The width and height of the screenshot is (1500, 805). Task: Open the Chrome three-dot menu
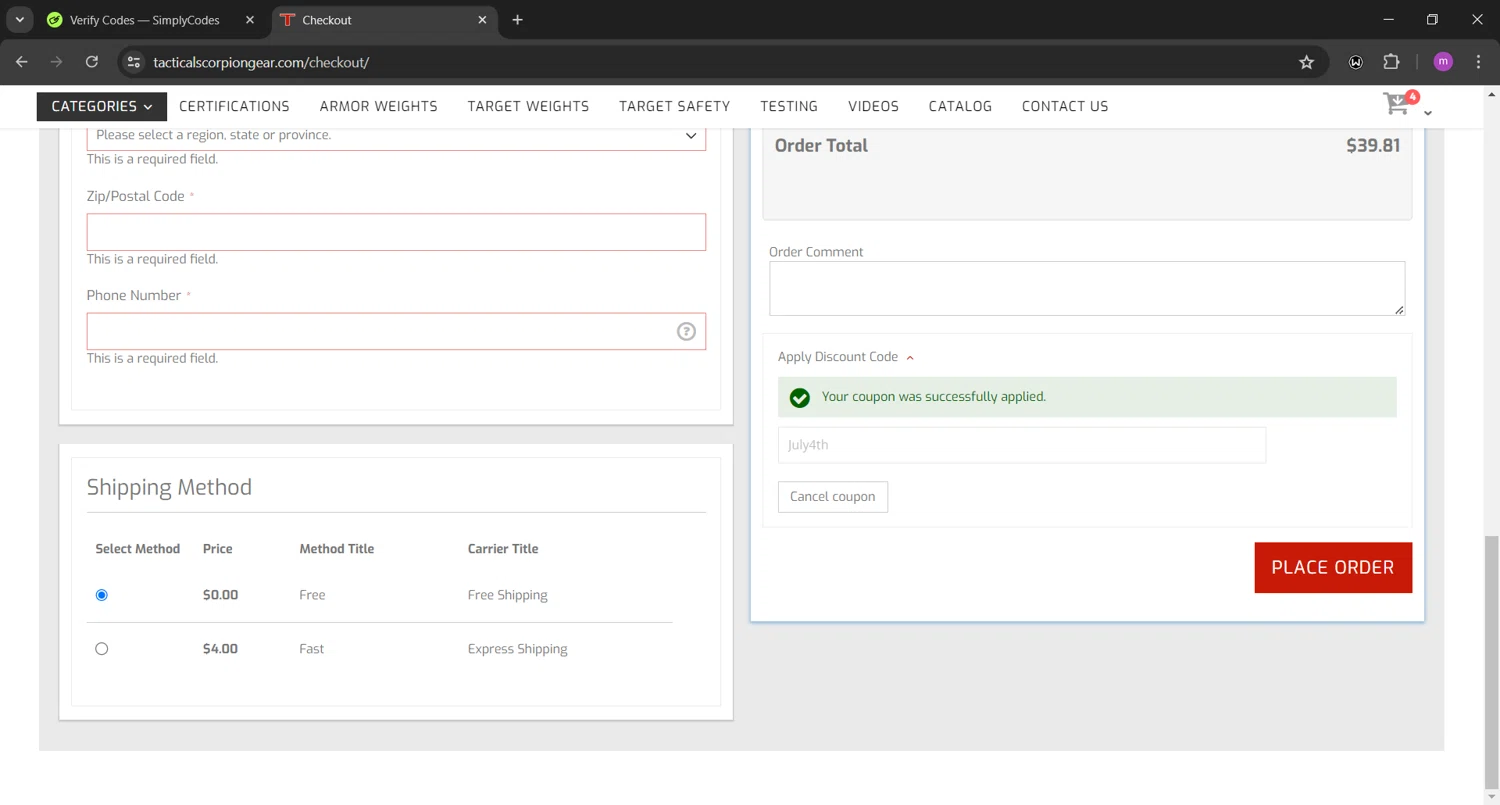click(x=1478, y=62)
